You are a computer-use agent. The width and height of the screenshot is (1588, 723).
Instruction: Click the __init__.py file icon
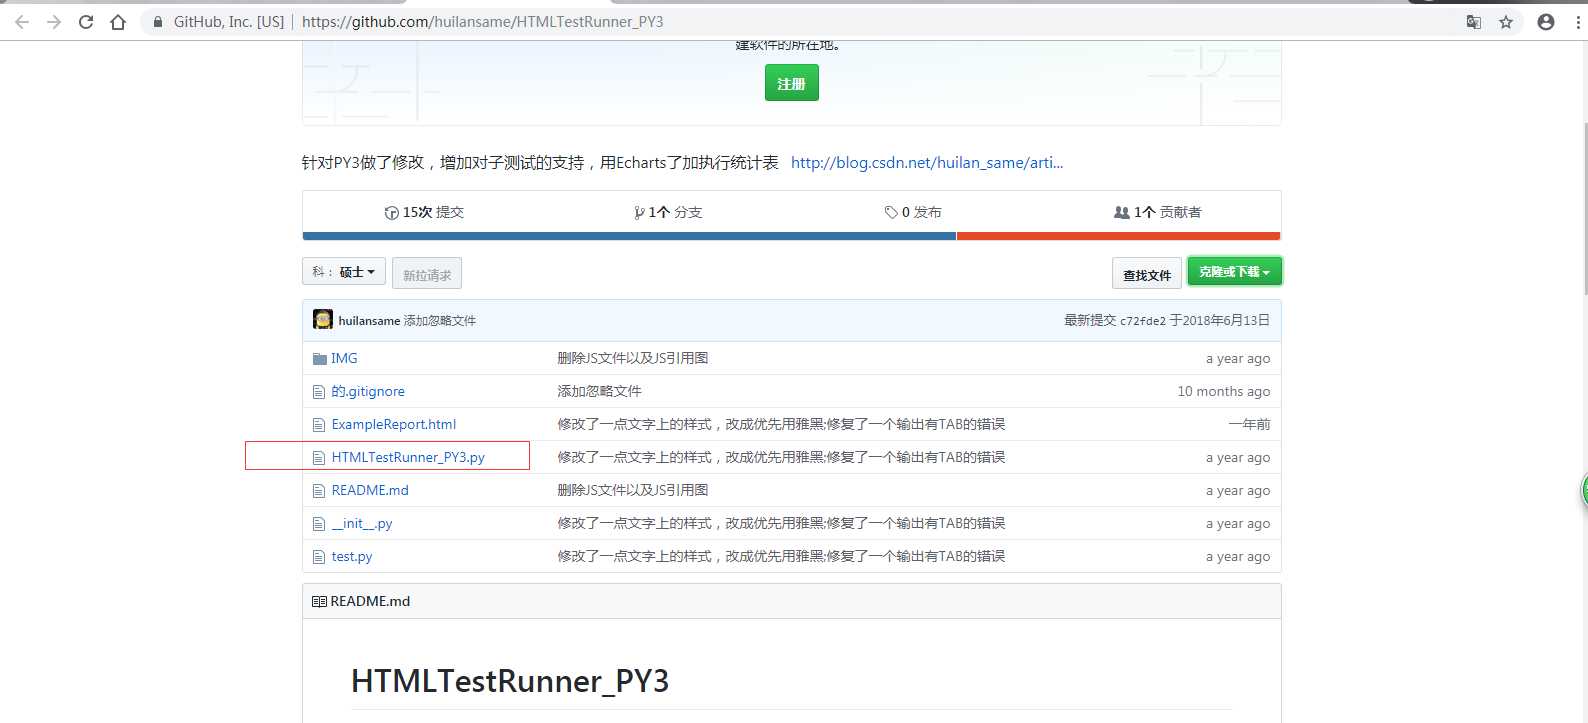point(319,524)
